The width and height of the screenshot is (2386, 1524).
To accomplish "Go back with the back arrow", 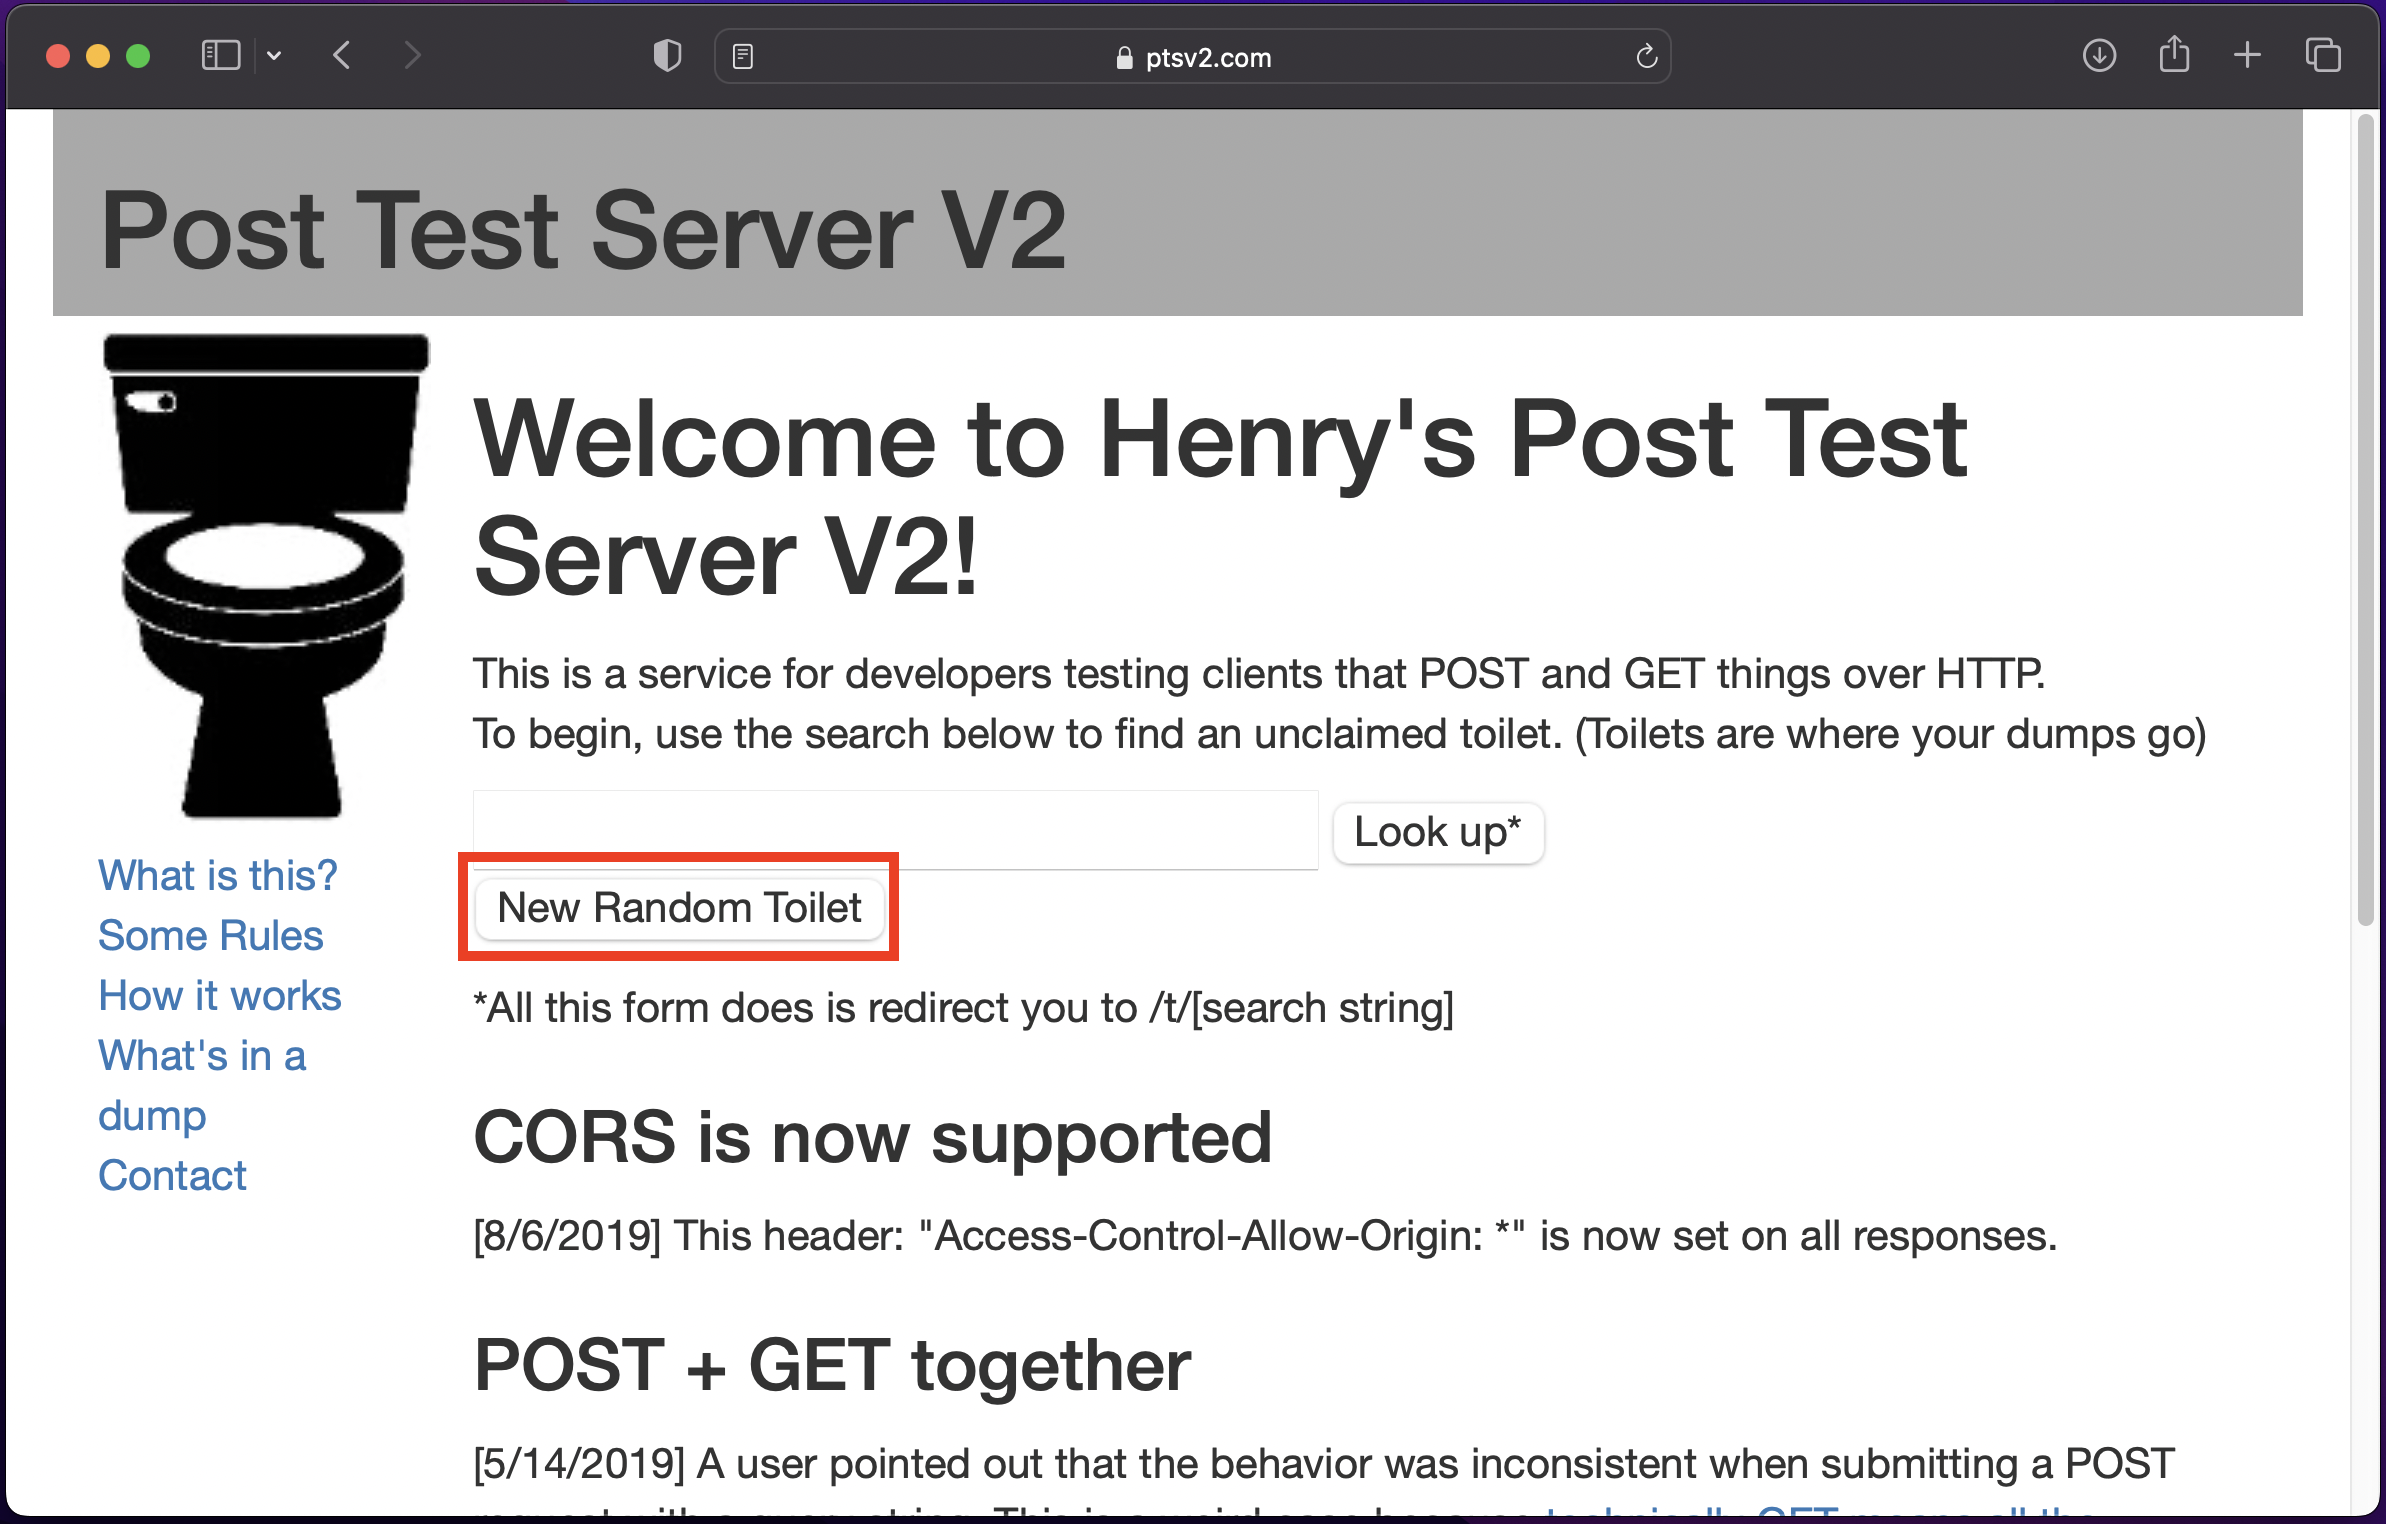I will pos(342,56).
